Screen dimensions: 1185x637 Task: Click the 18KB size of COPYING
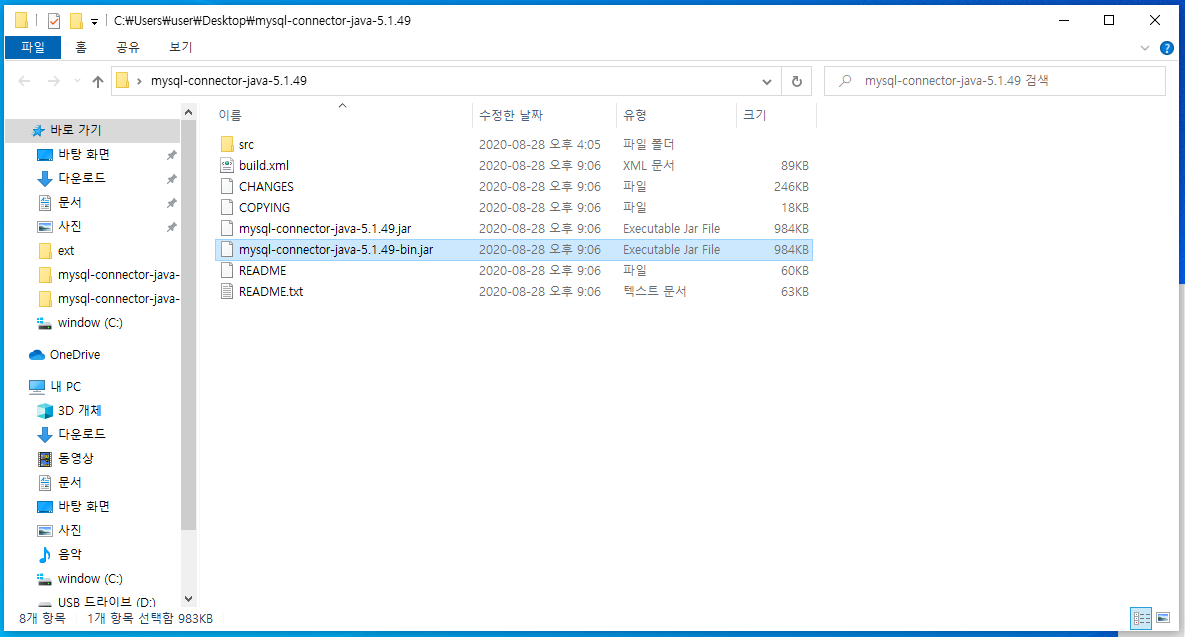tap(795, 207)
